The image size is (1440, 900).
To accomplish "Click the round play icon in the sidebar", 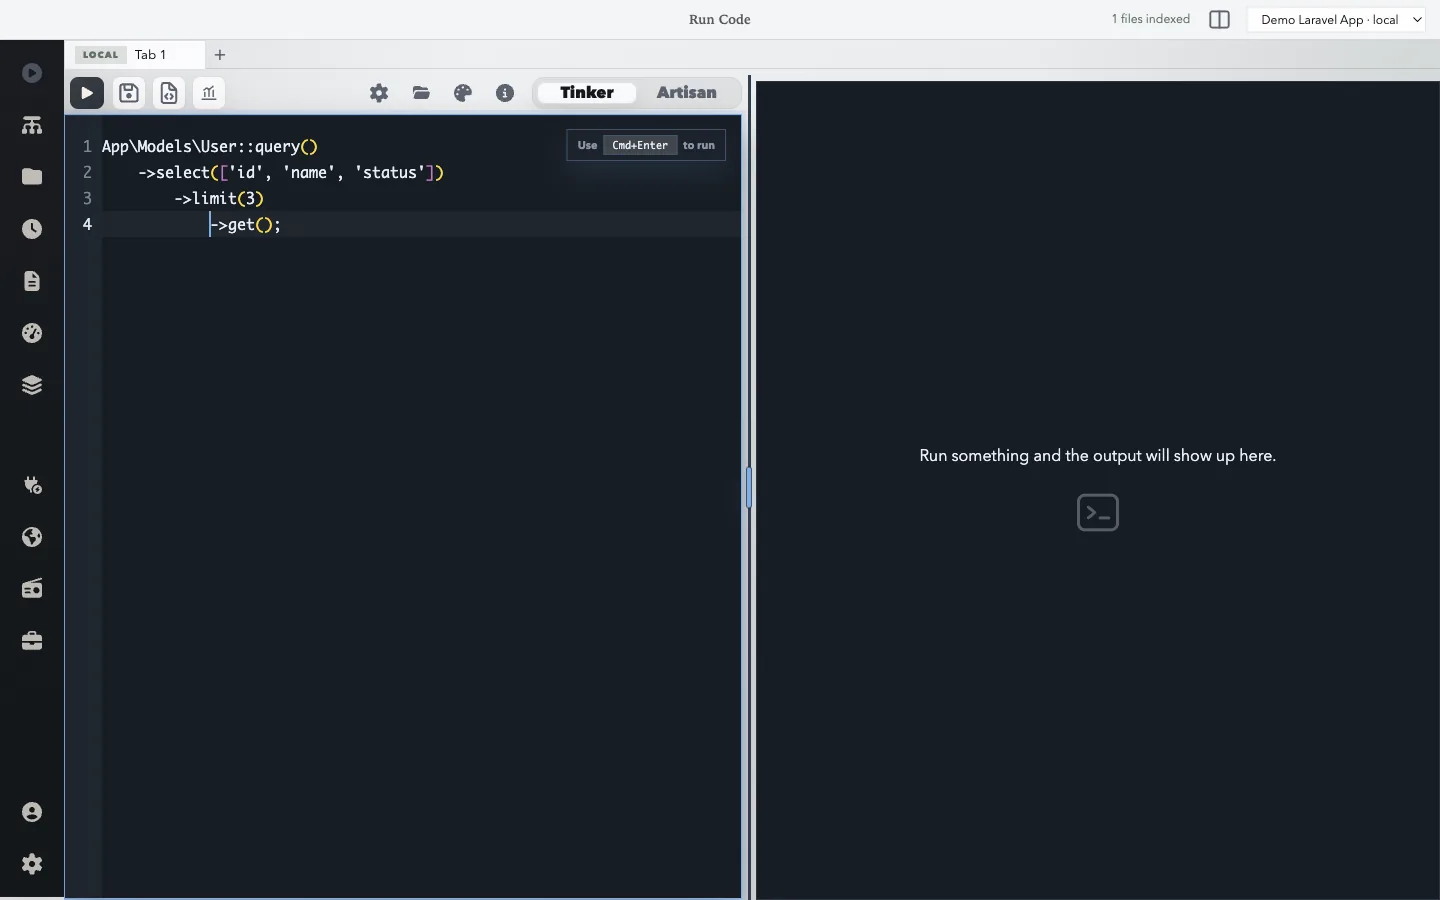I will [x=32, y=73].
